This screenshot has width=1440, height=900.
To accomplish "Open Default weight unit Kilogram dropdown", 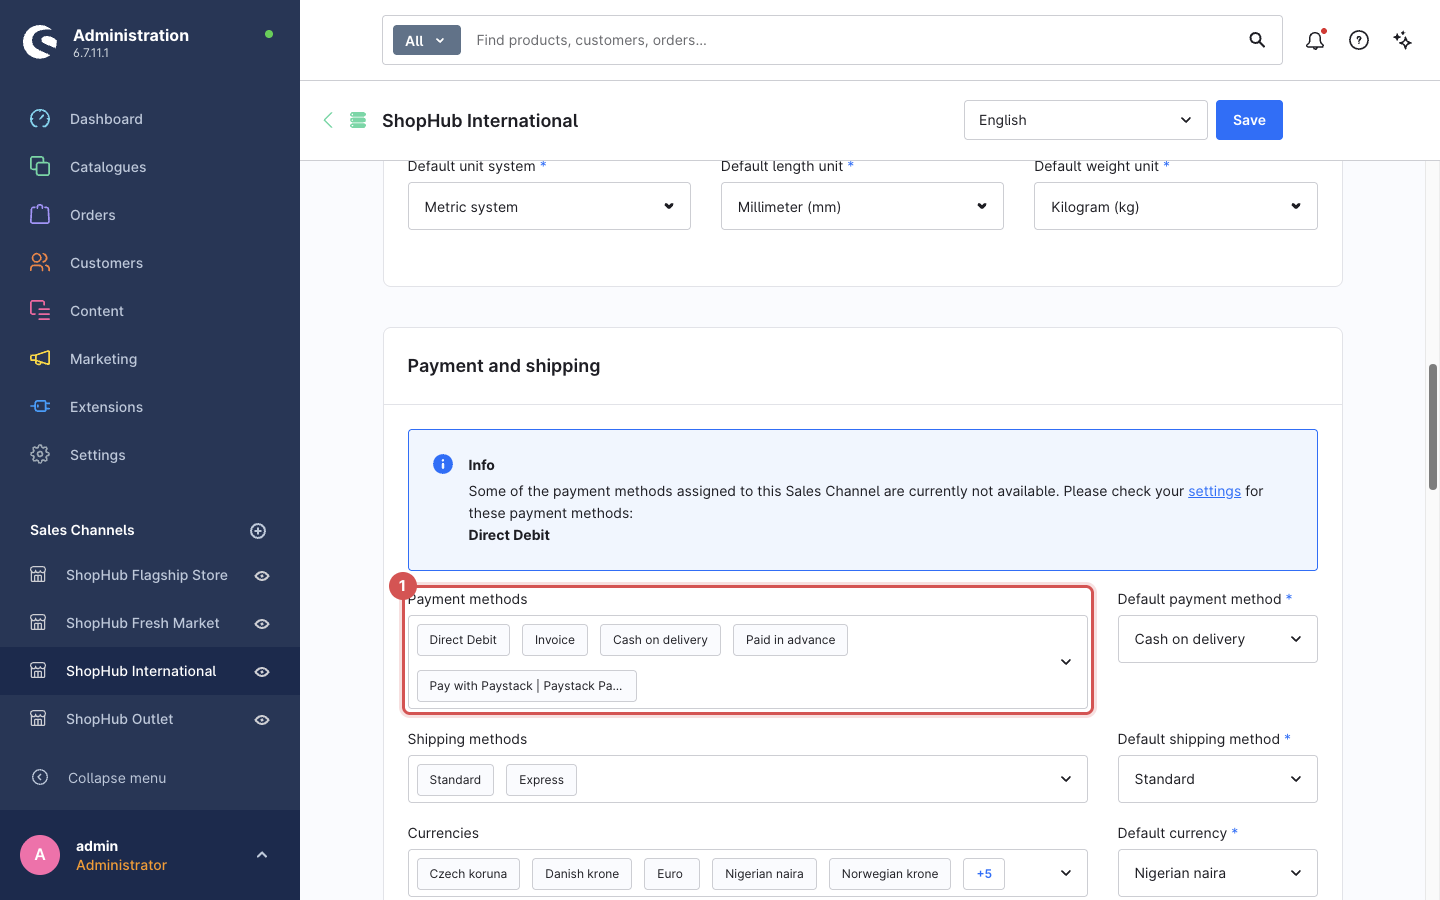I will pyautogui.click(x=1175, y=206).
